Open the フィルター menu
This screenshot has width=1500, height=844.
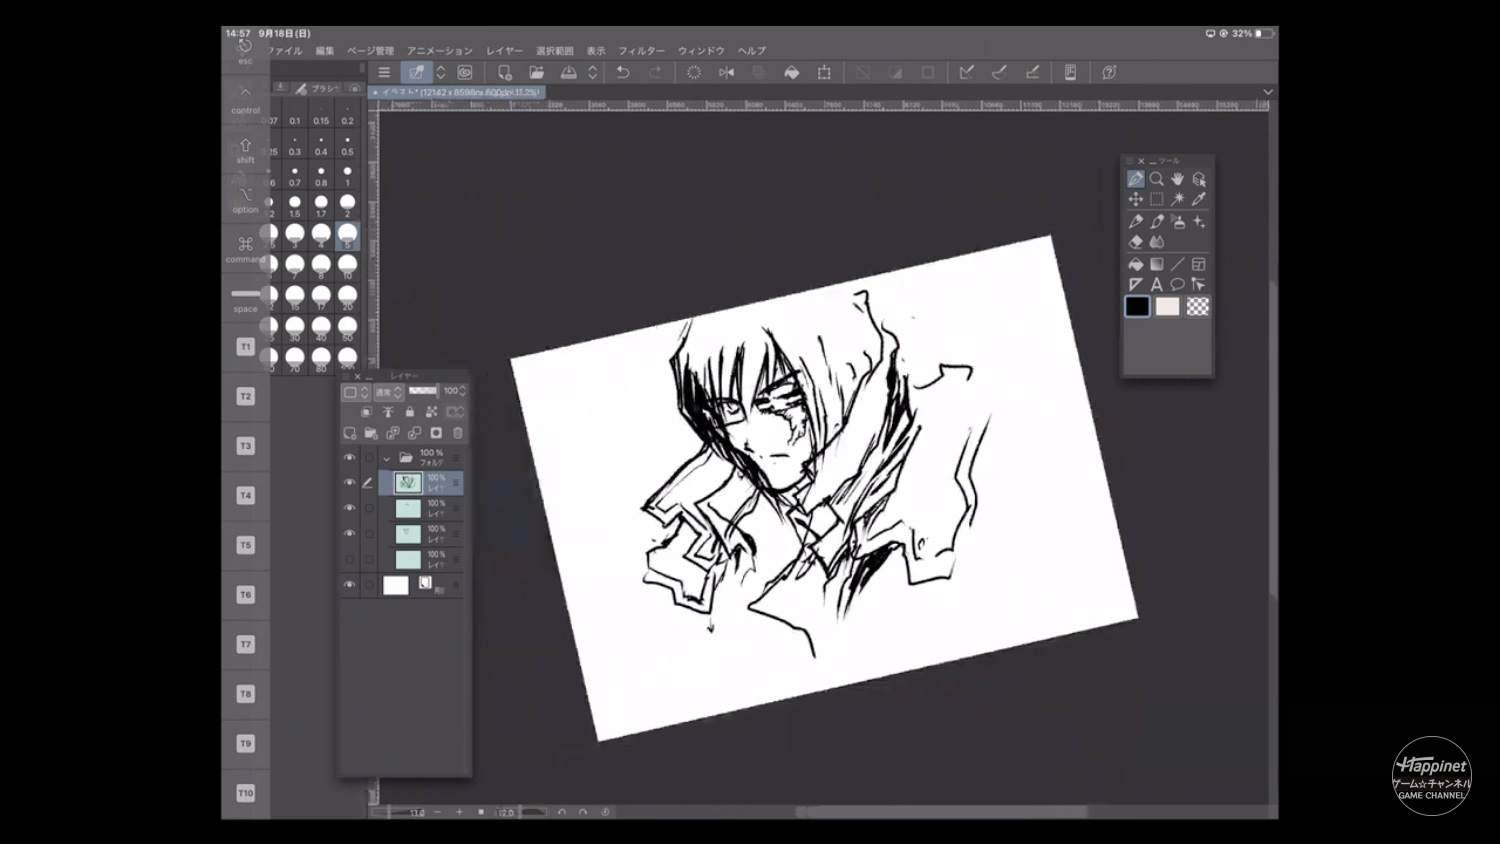641,51
